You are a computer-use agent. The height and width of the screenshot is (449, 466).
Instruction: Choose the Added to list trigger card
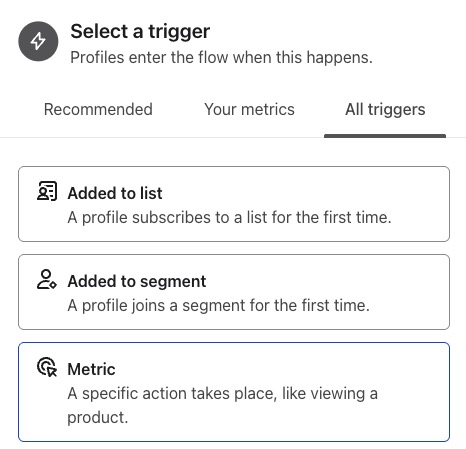point(234,204)
